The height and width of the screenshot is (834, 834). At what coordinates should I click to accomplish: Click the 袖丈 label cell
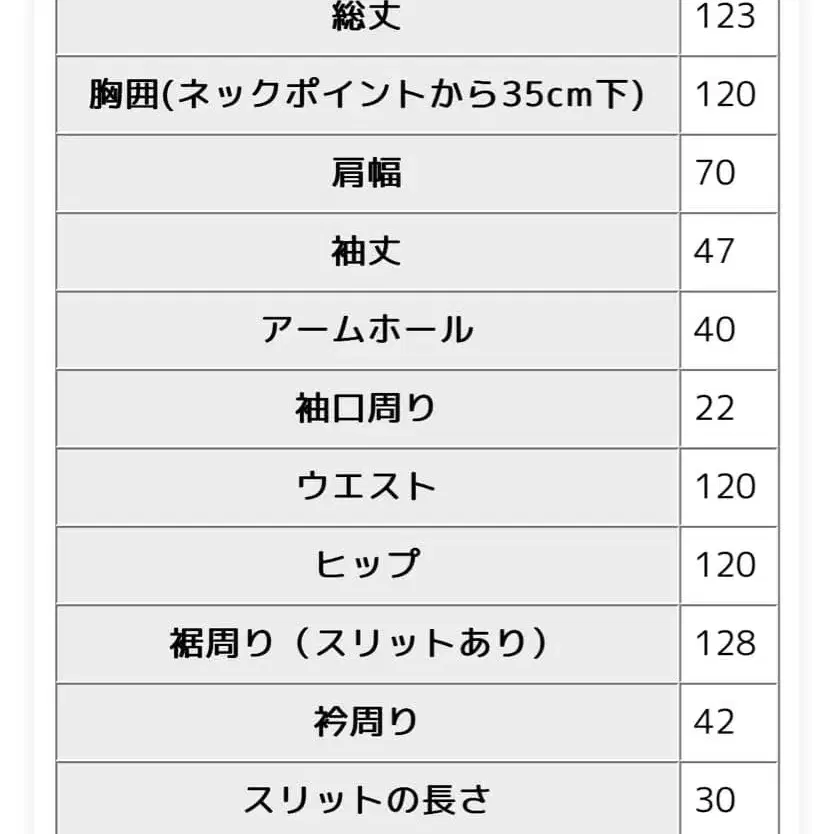[368, 252]
